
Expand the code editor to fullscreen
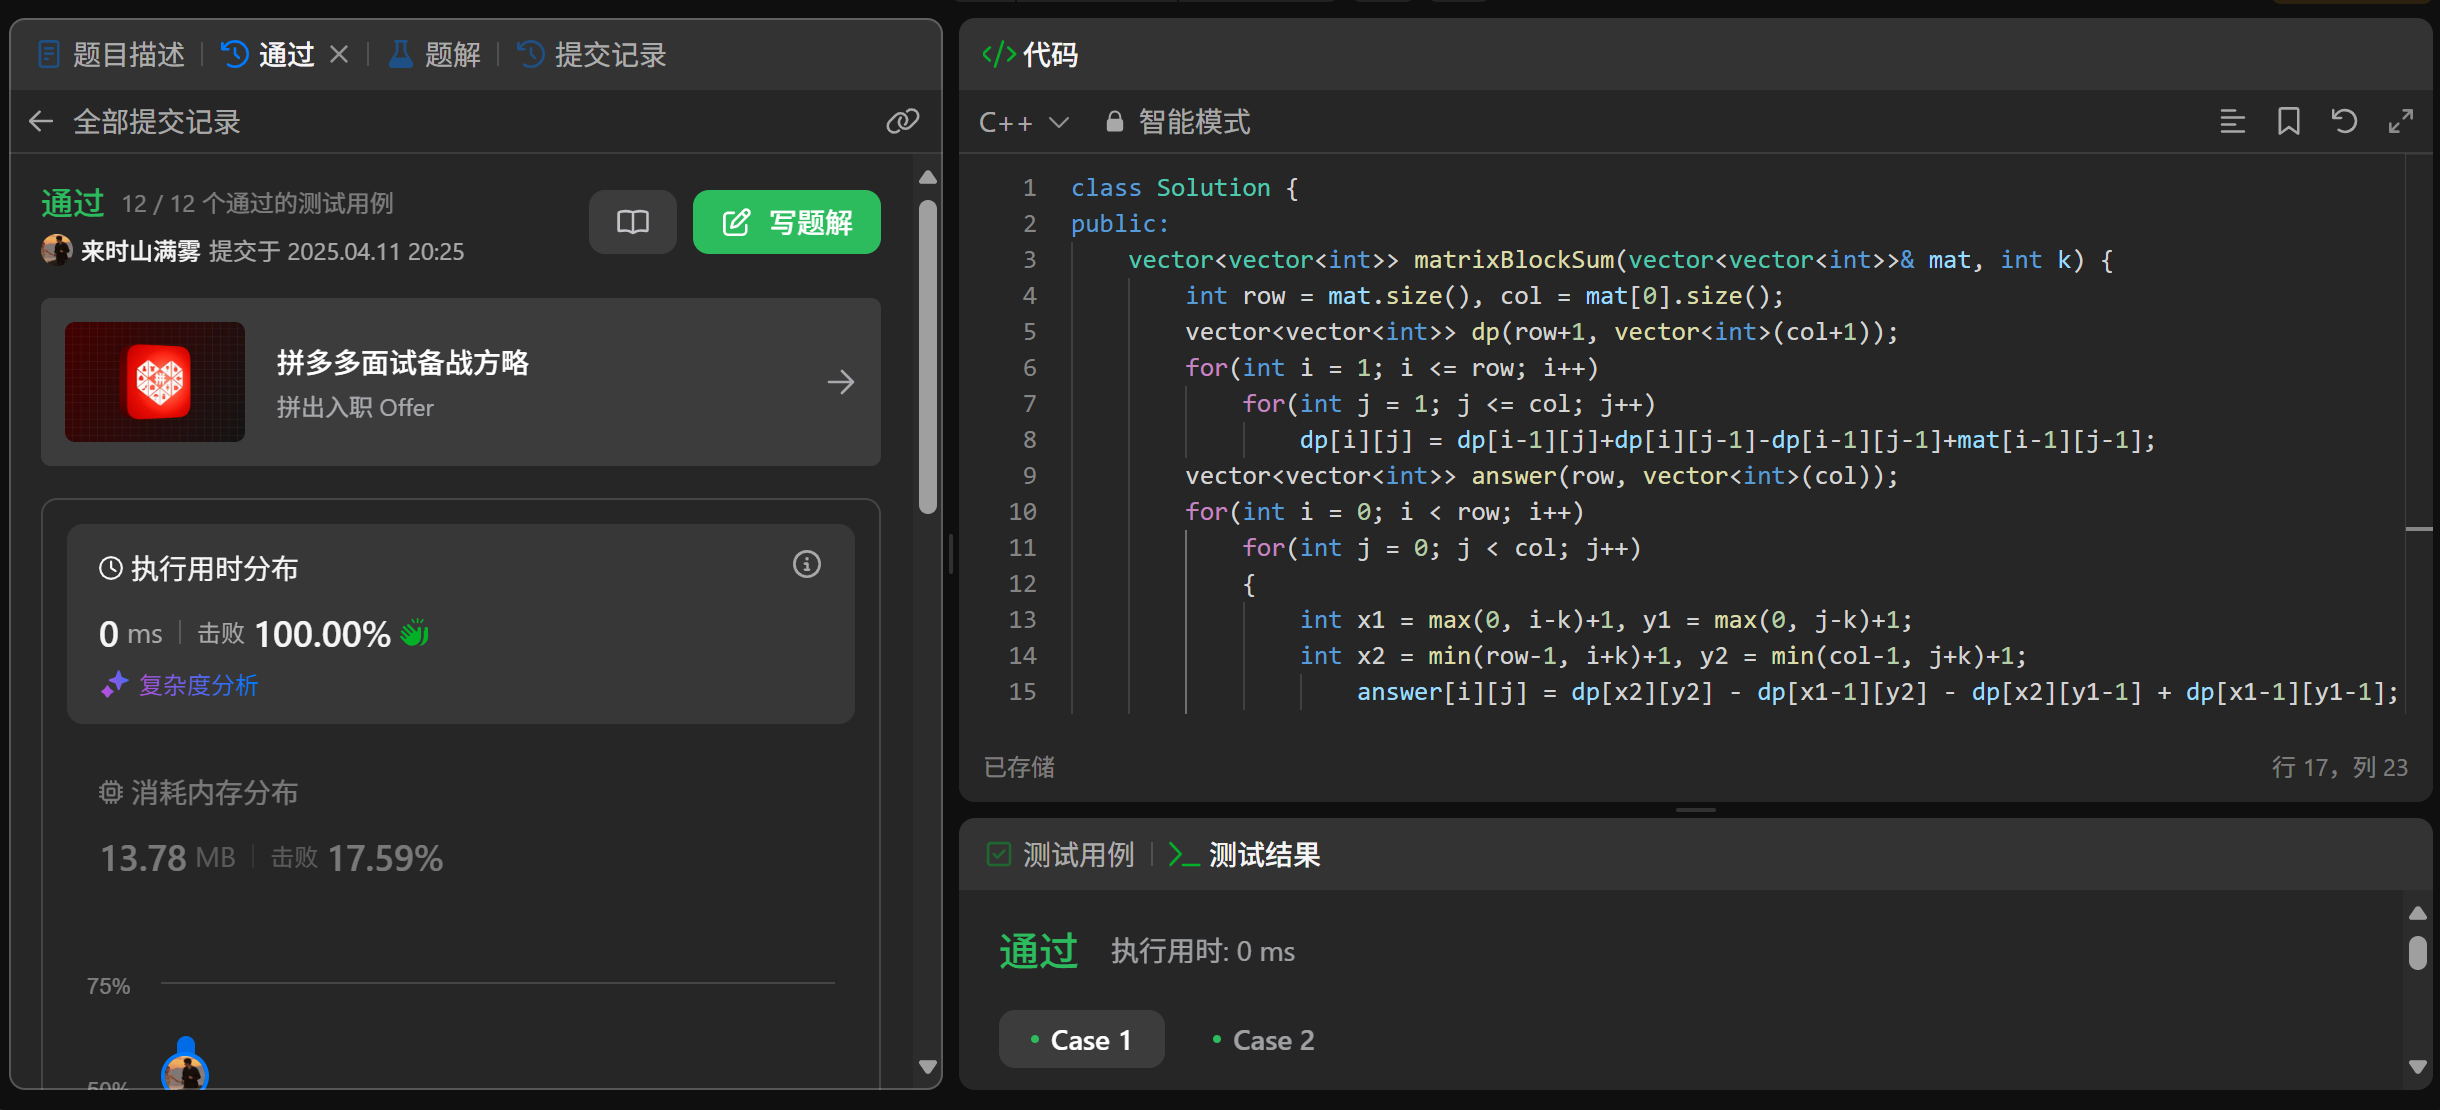coord(2400,122)
